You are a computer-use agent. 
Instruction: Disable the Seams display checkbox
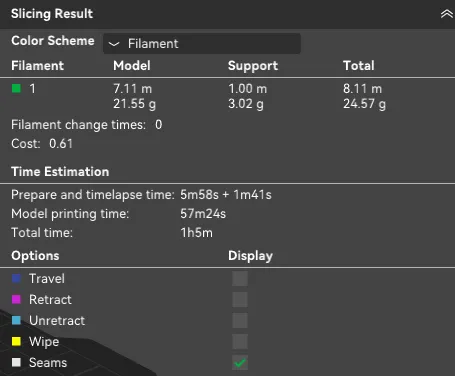point(240,362)
